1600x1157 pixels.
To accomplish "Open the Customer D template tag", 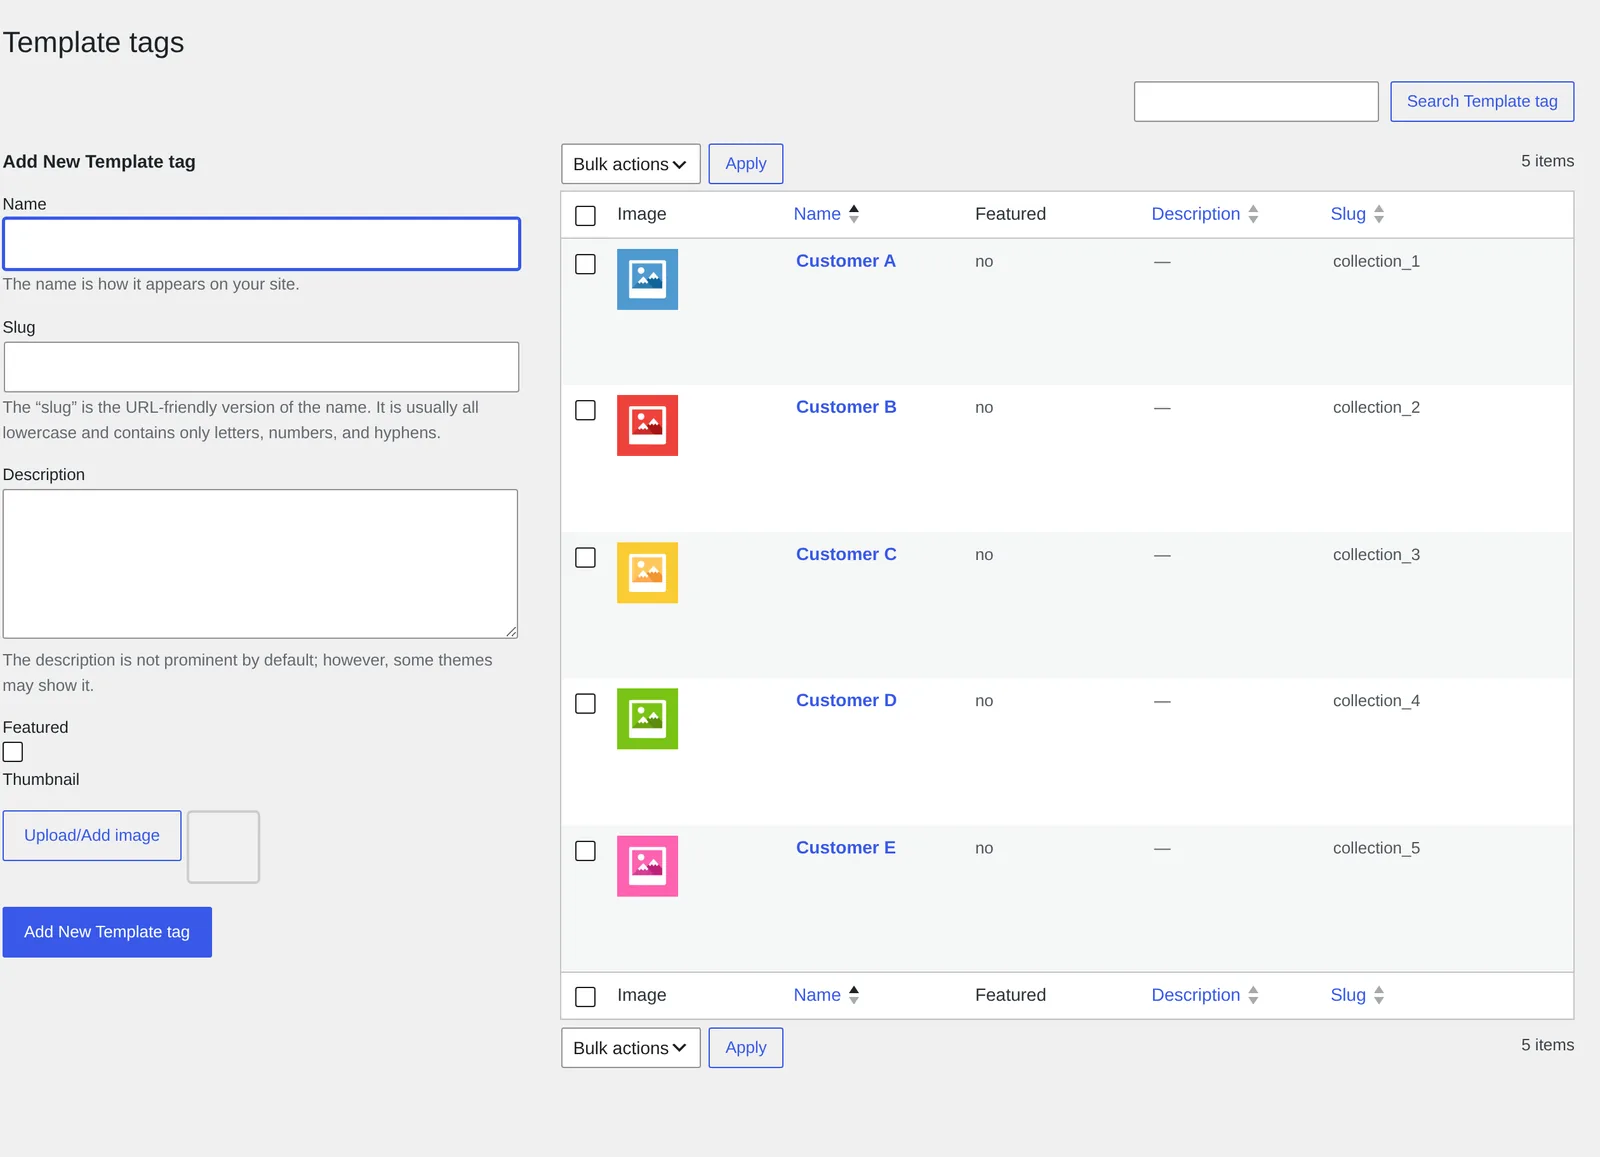I will pyautogui.click(x=846, y=700).
